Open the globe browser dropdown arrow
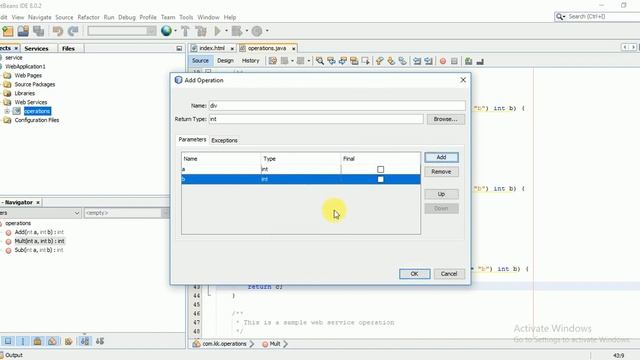640x360 pixels. point(176,31)
